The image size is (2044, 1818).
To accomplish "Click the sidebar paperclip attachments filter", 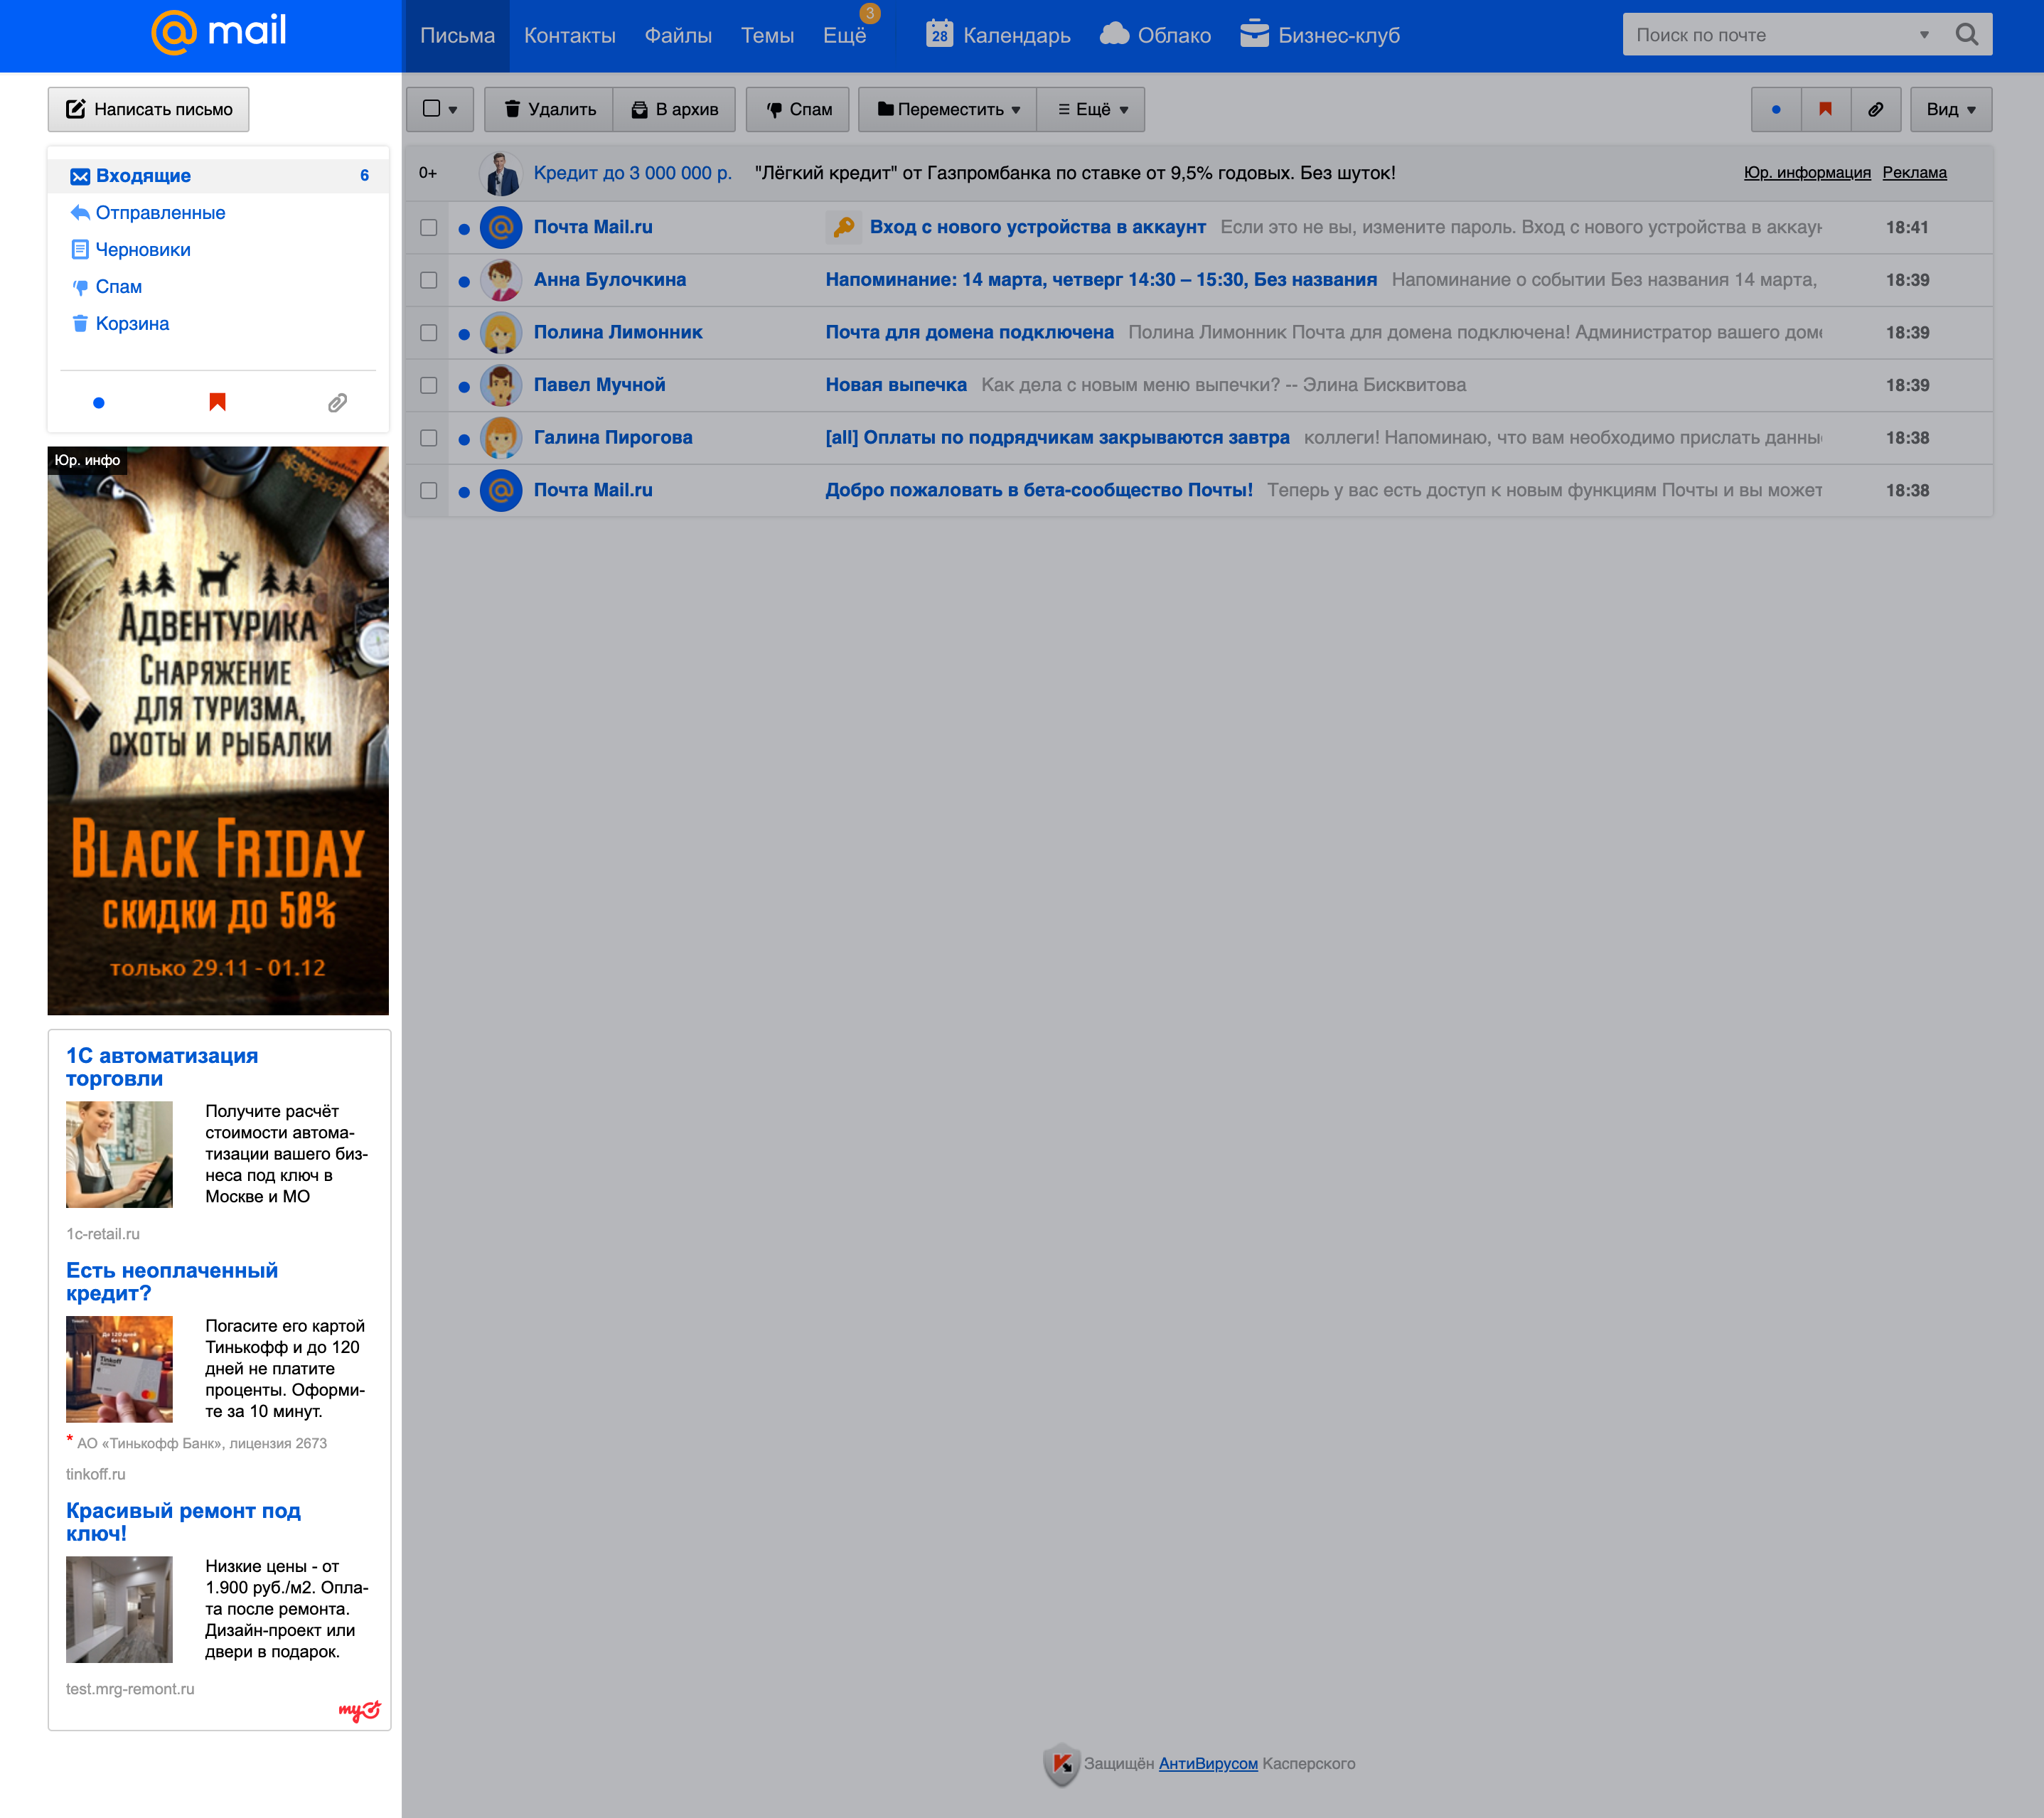I will click(x=337, y=402).
